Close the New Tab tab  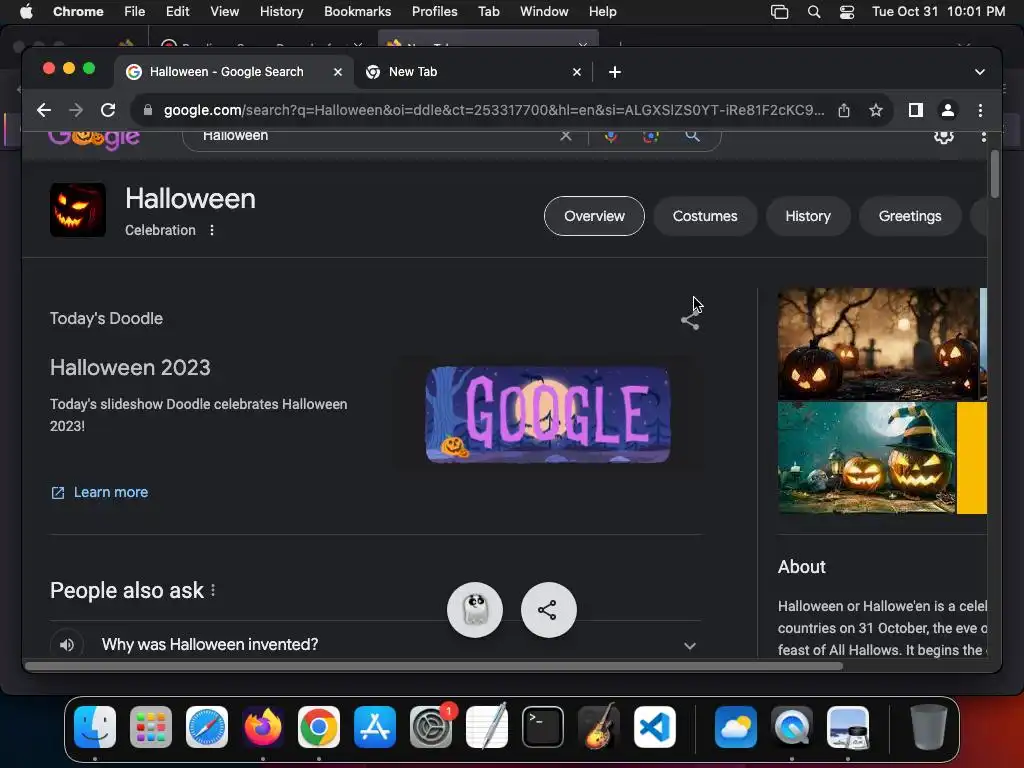tap(577, 72)
